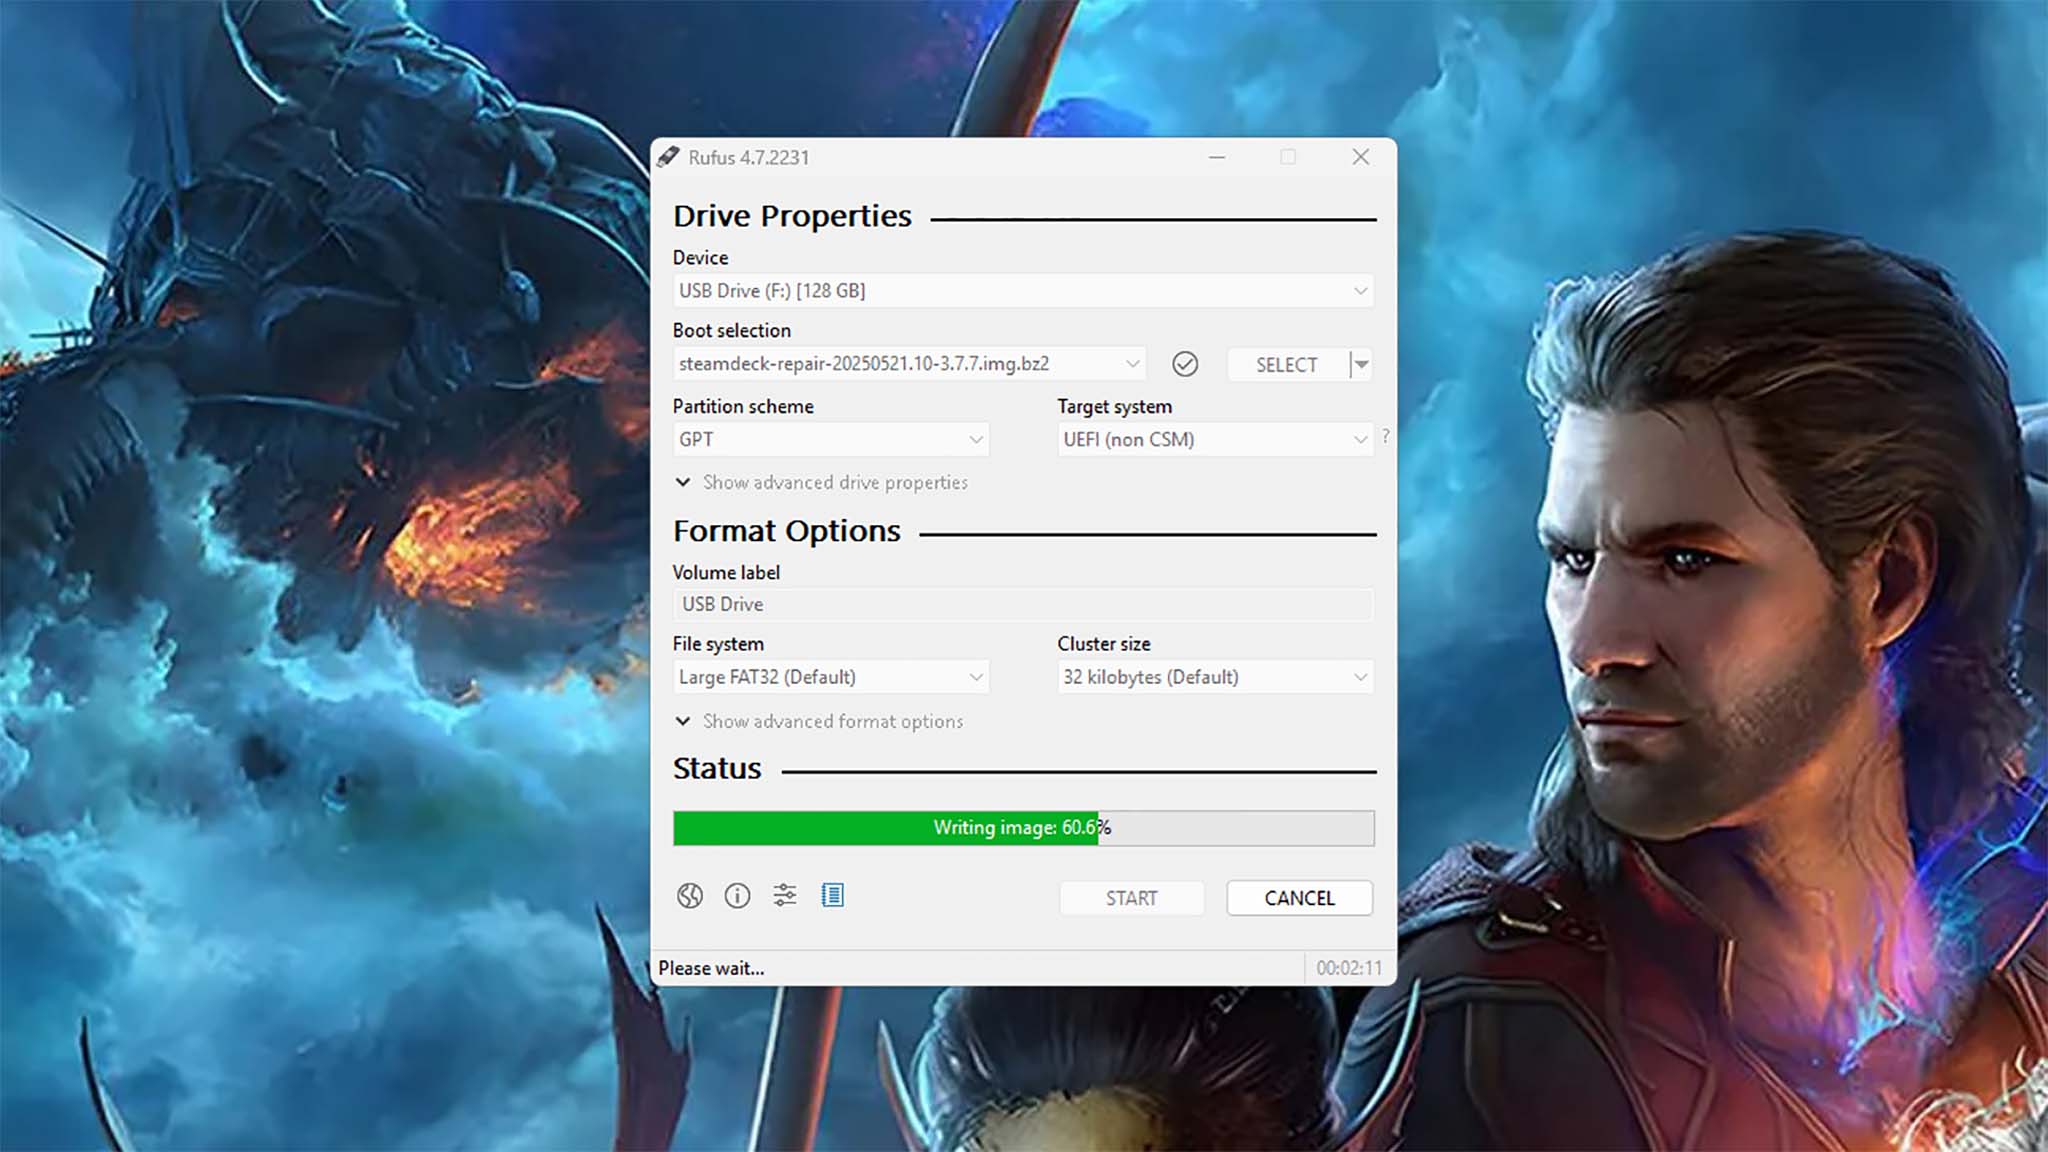Click the Cluster size label
Viewport: 2048px width, 1152px height.
coord(1104,644)
